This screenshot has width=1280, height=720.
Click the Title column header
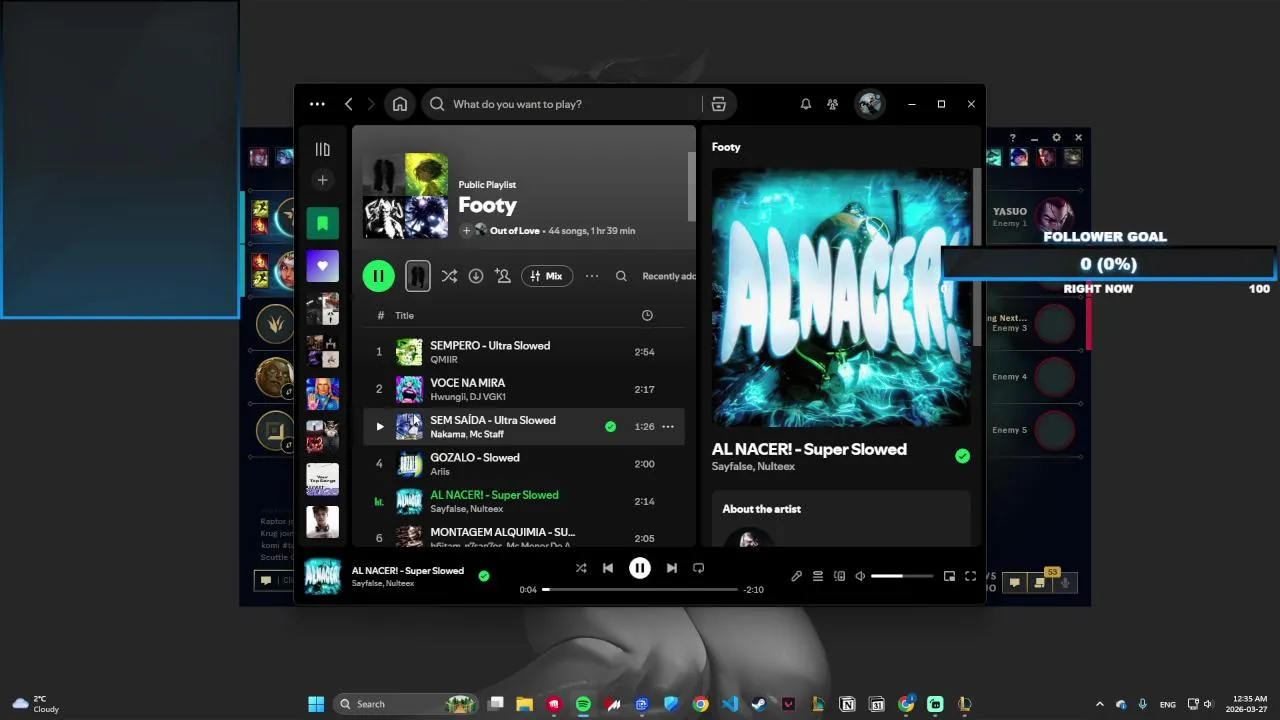tap(404, 315)
